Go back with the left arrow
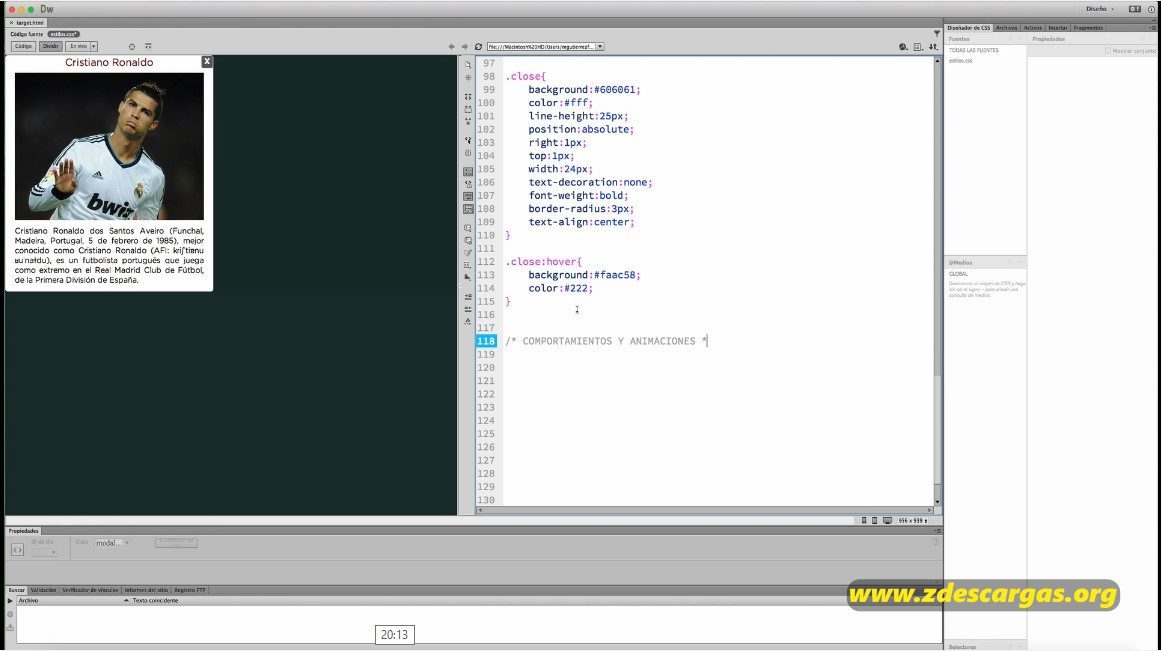The image size is (1161, 651). [451, 47]
